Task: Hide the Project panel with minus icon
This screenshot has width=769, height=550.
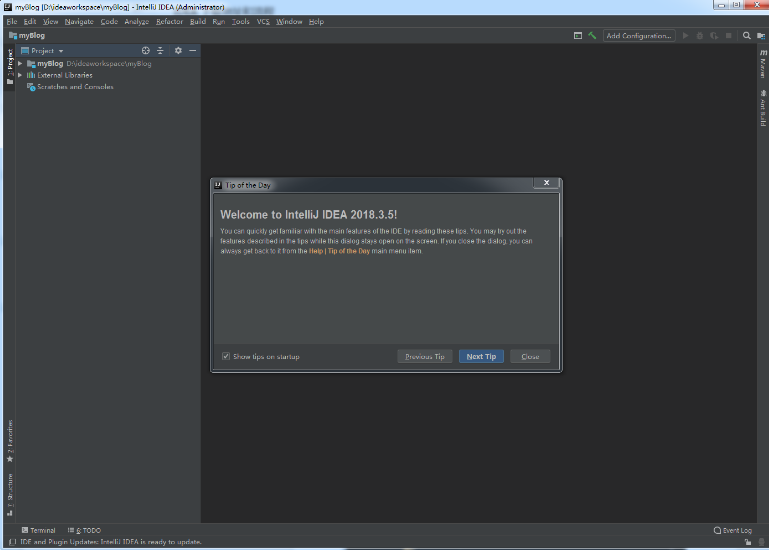Action: (x=193, y=51)
